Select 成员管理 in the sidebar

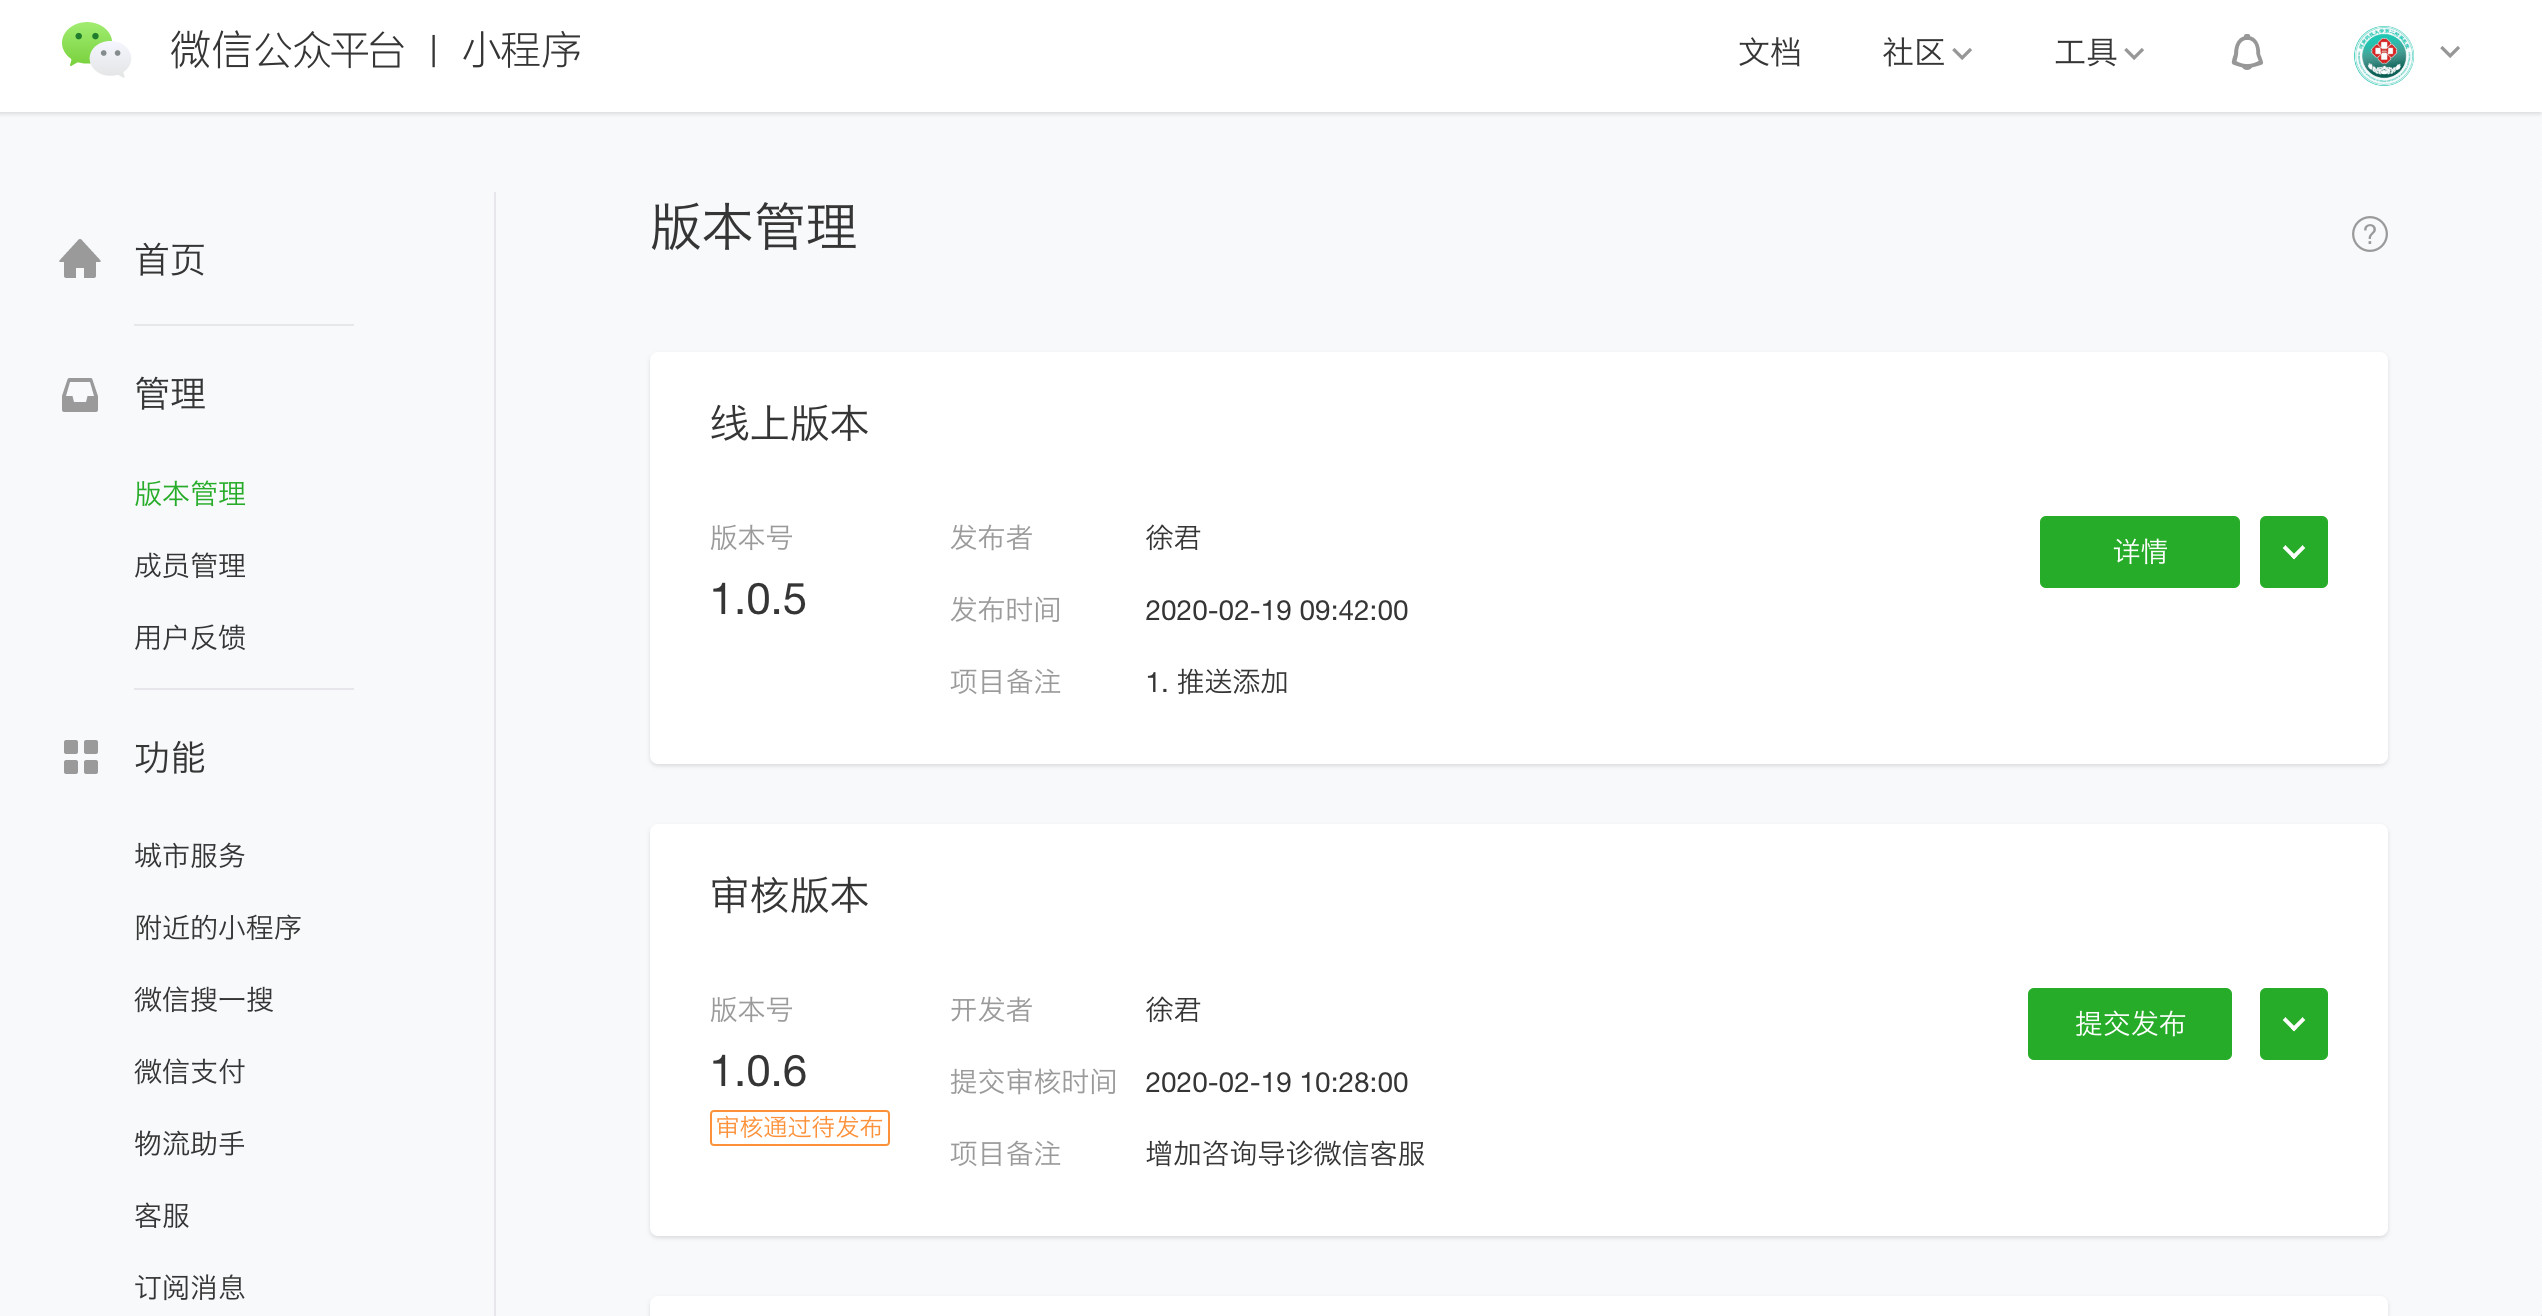pyautogui.click(x=190, y=566)
